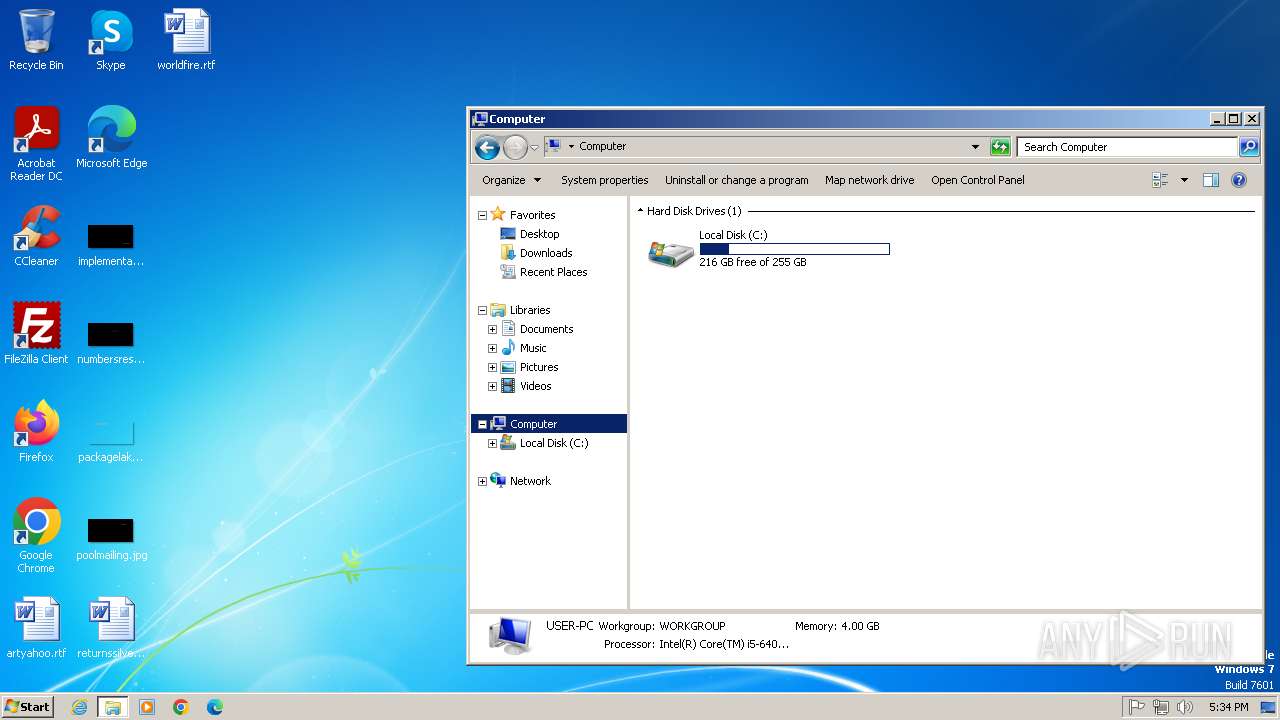Screen dimensions: 1280x720
Task: Click the USER-PC computer icon in details pane
Action: pyautogui.click(x=510, y=635)
